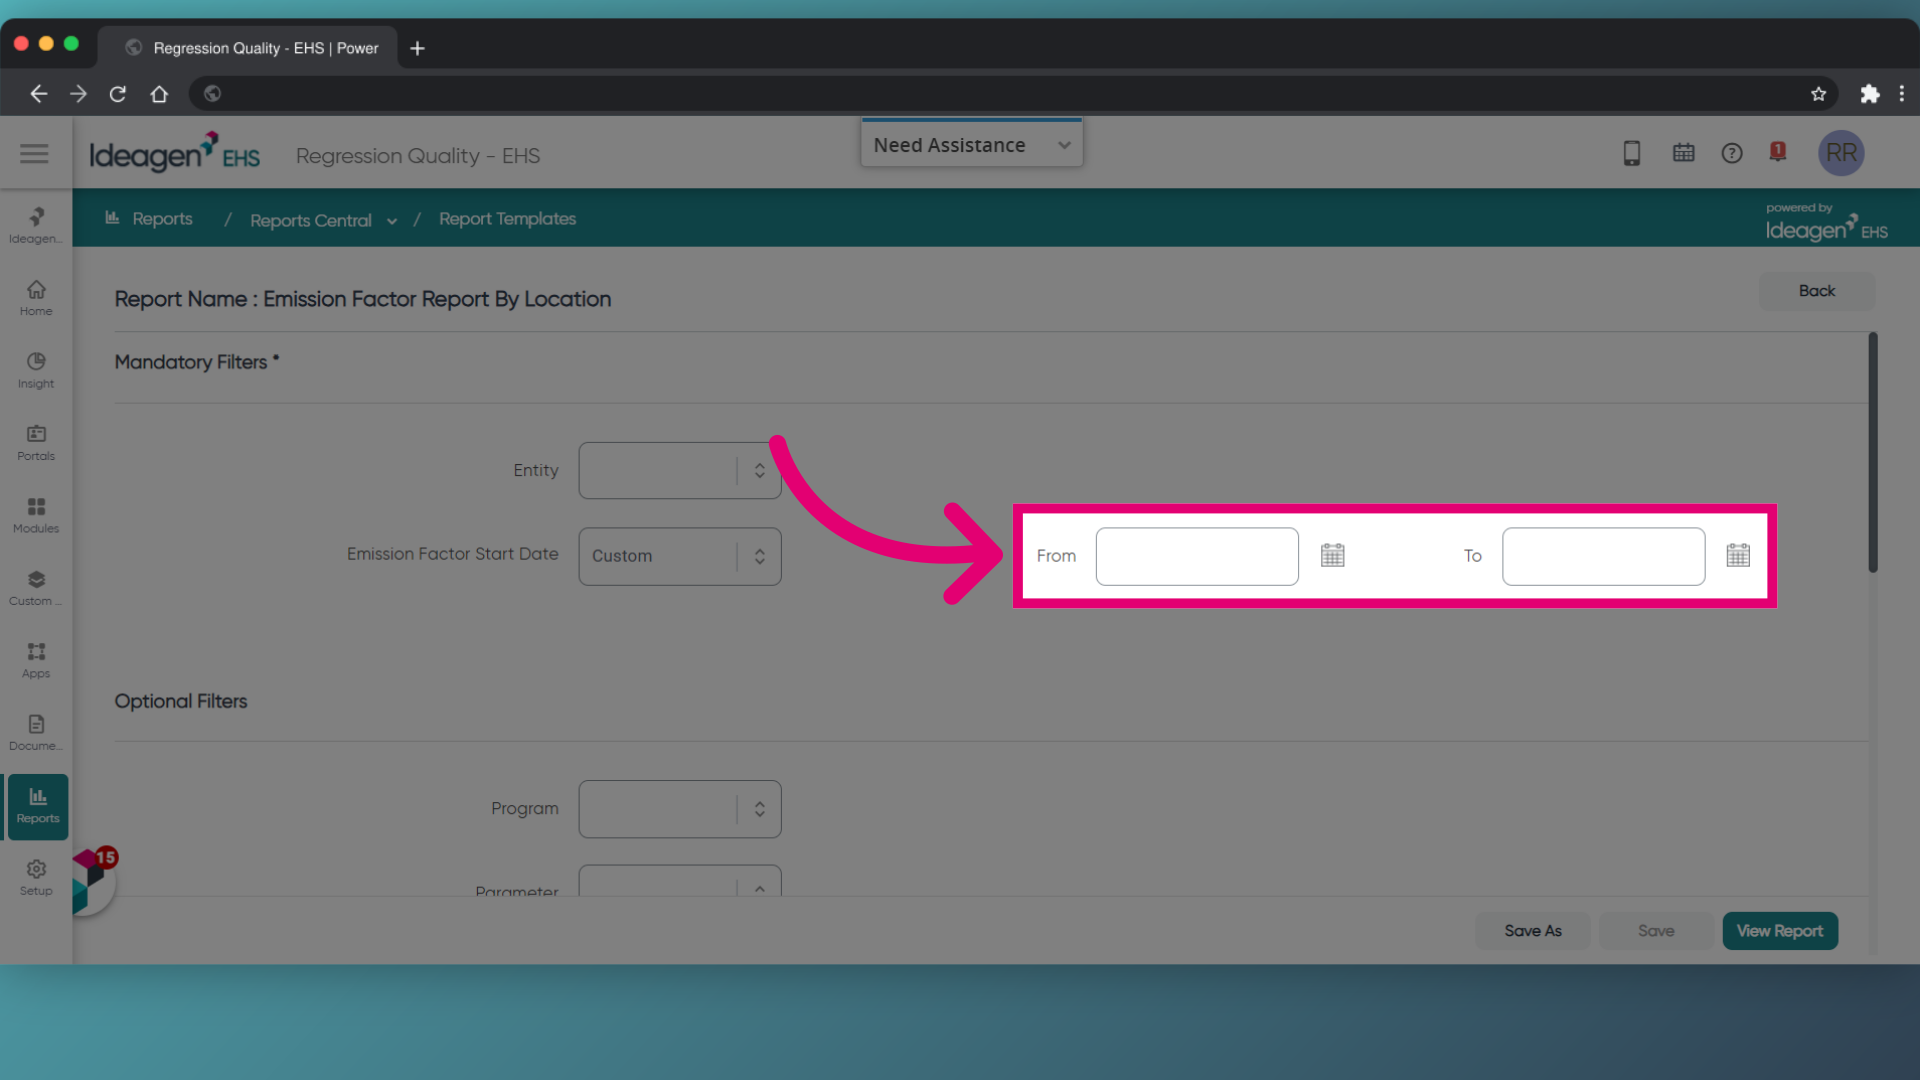Click the To date input field
Viewport: 1920px width, 1080px height.
pyautogui.click(x=1603, y=556)
